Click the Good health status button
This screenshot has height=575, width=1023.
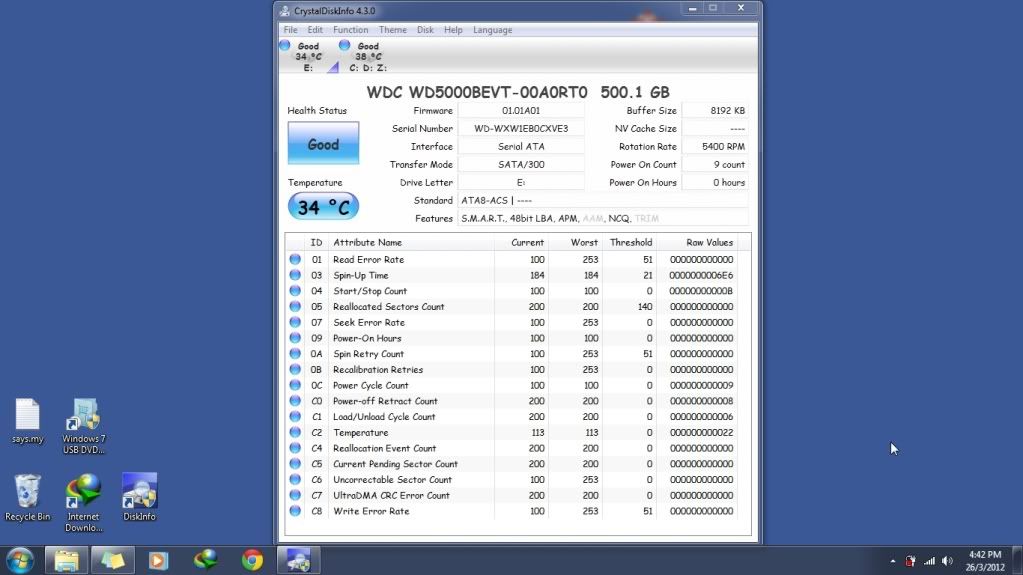323,144
